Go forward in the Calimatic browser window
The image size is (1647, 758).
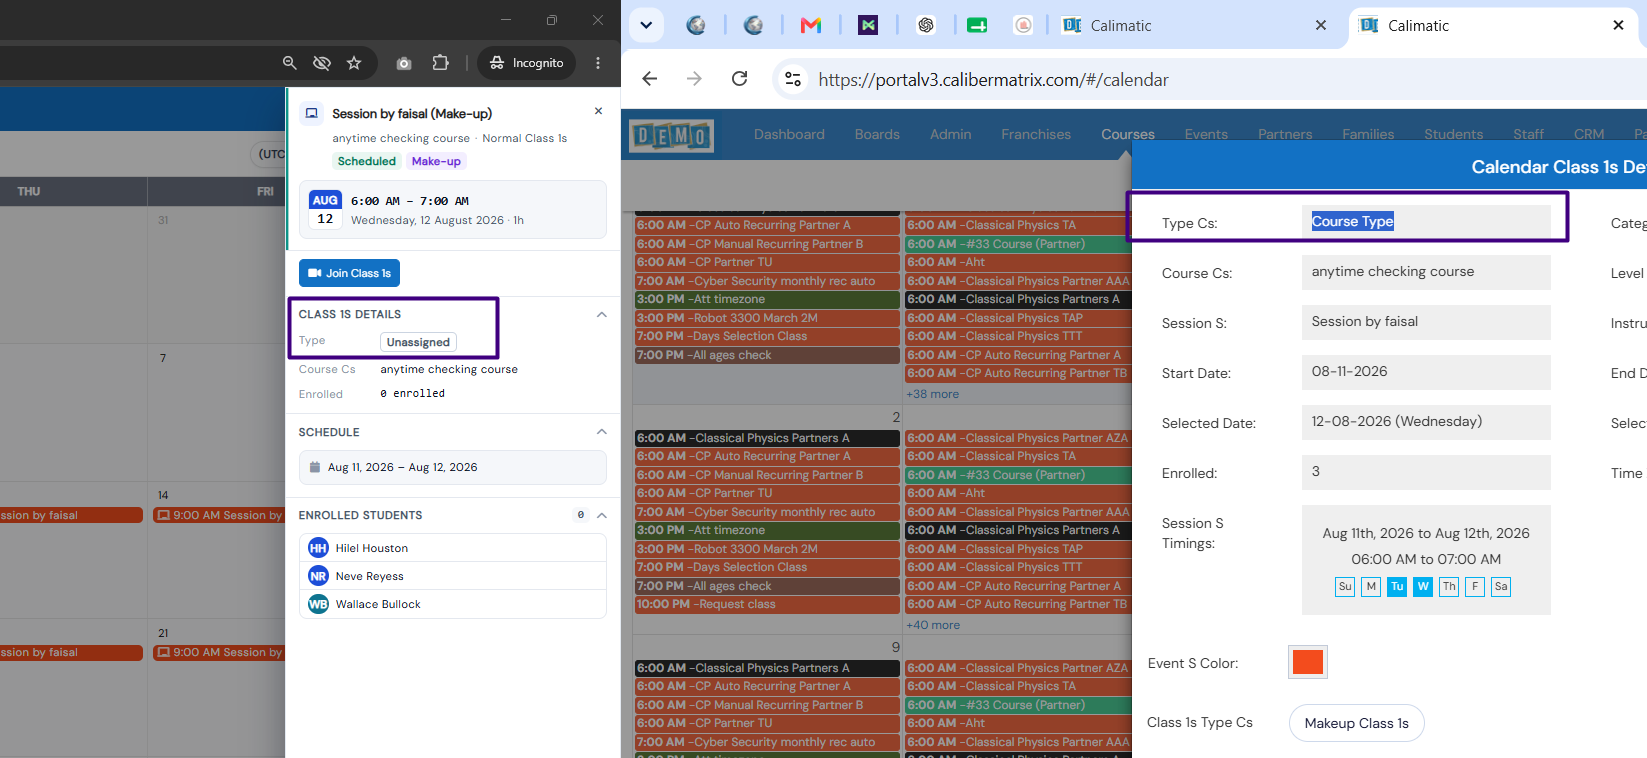695,79
